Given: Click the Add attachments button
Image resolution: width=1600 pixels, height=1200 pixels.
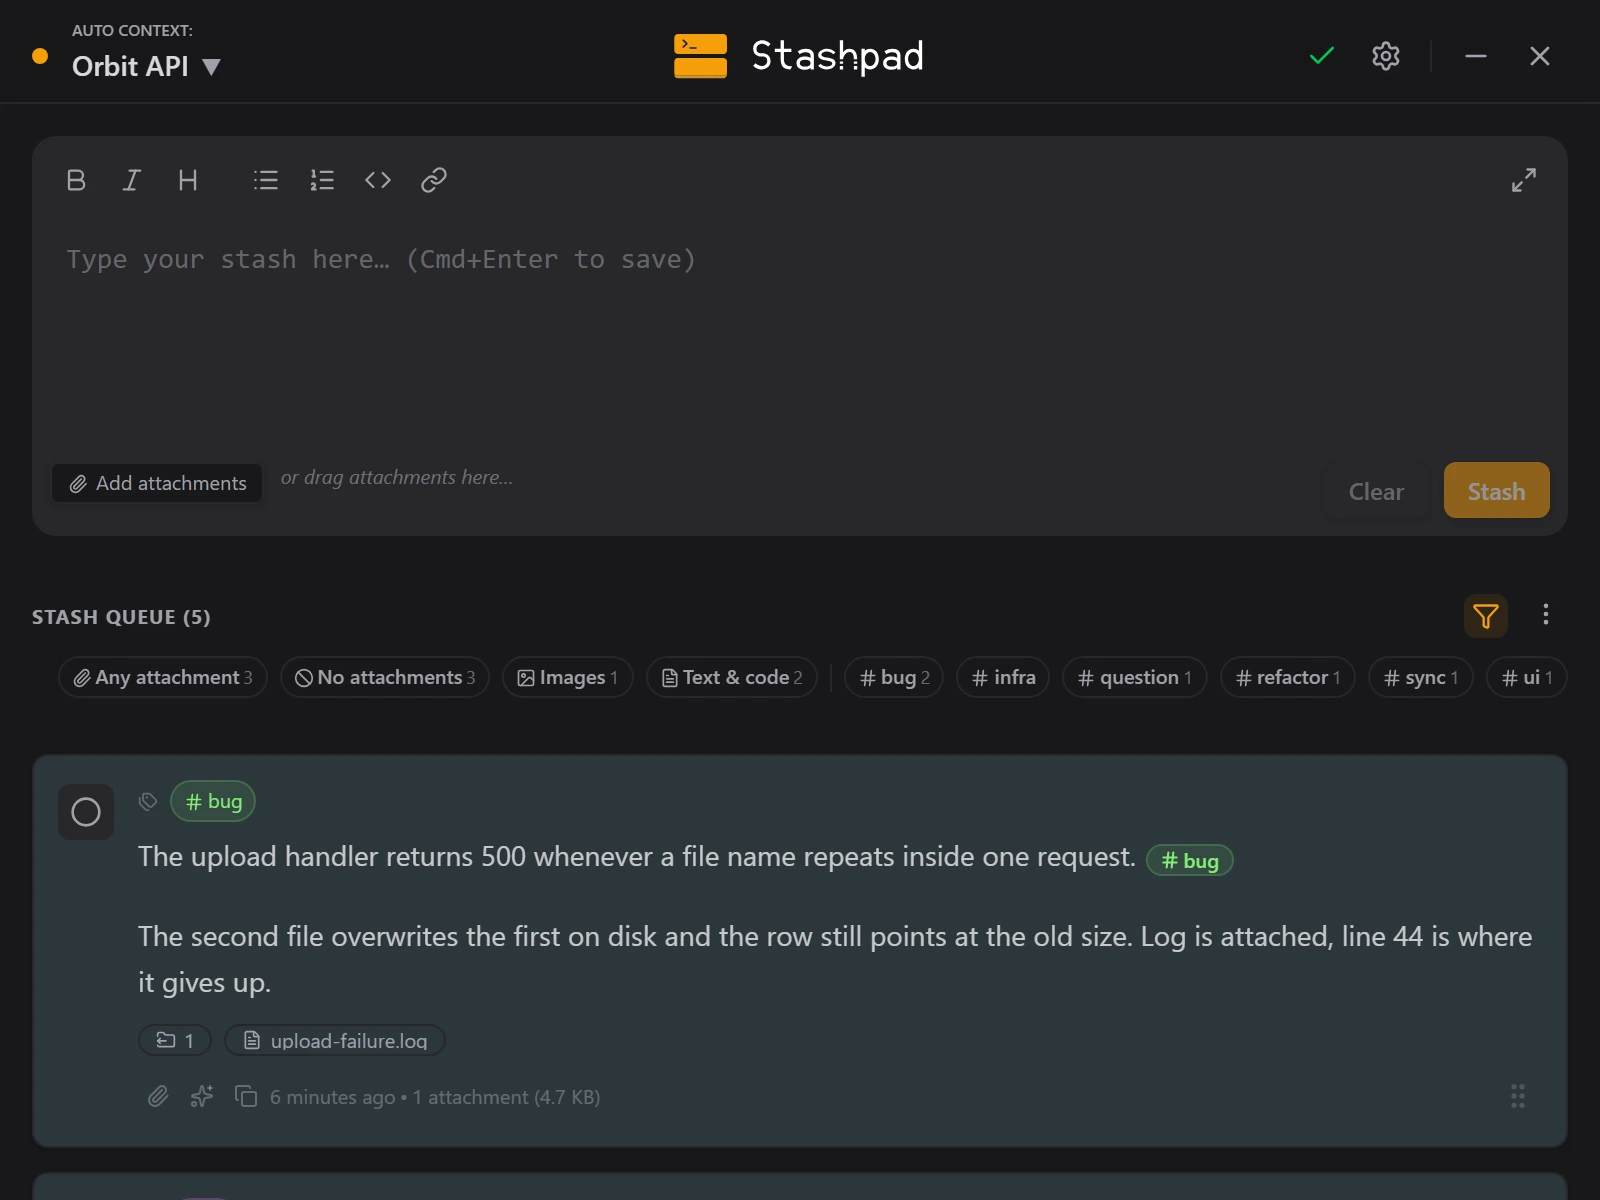Looking at the screenshot, I should (157, 483).
